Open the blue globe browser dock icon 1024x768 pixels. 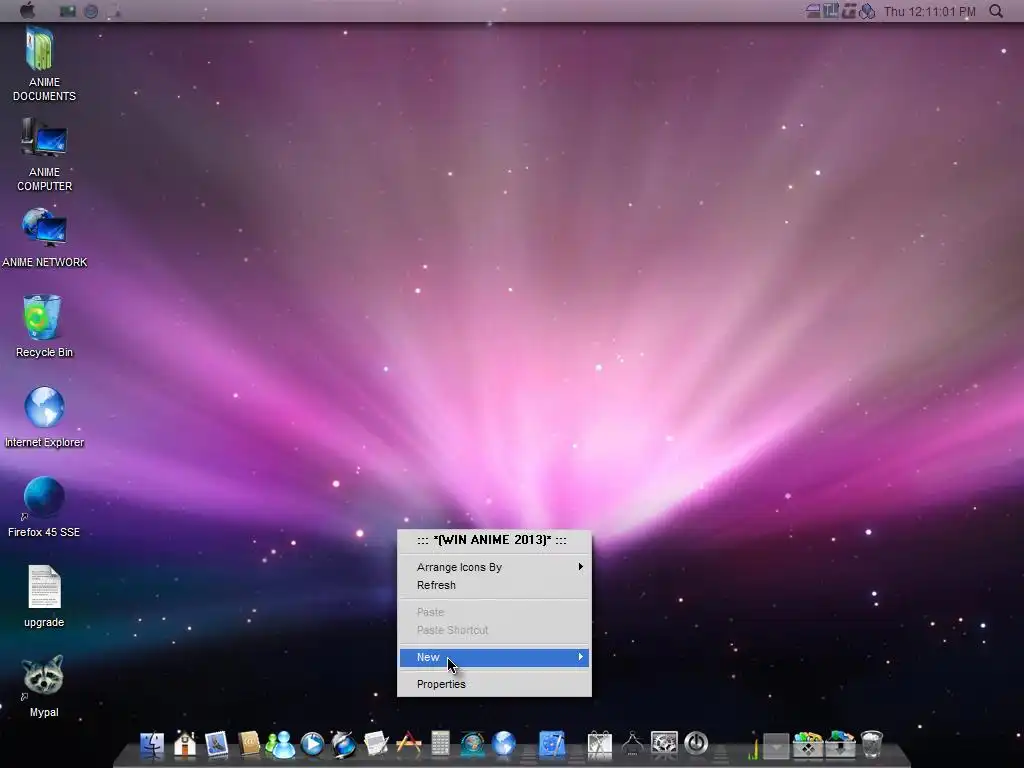pyautogui.click(x=504, y=744)
